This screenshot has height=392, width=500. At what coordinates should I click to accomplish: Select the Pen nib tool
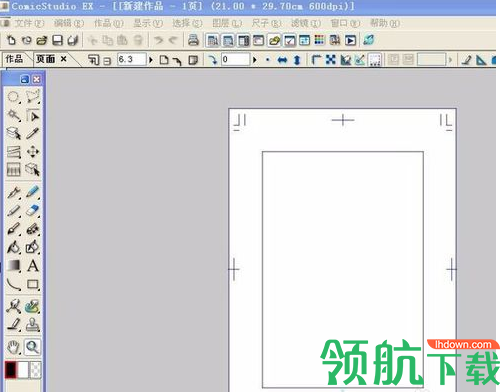pyautogui.click(x=14, y=192)
